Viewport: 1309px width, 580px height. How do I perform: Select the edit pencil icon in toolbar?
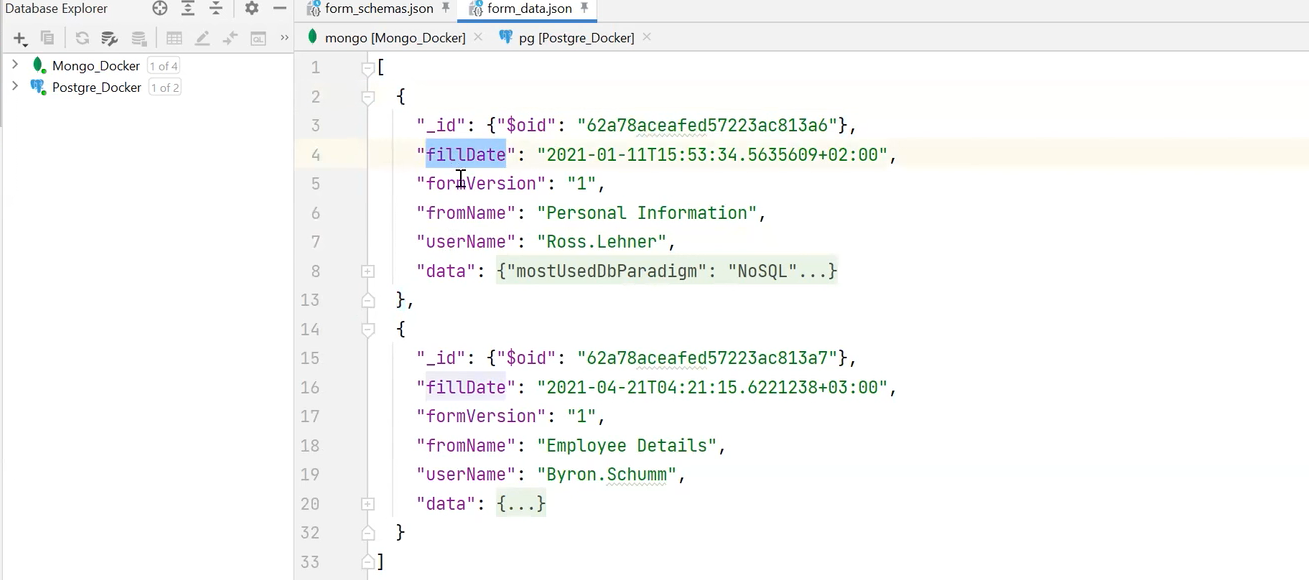point(202,38)
